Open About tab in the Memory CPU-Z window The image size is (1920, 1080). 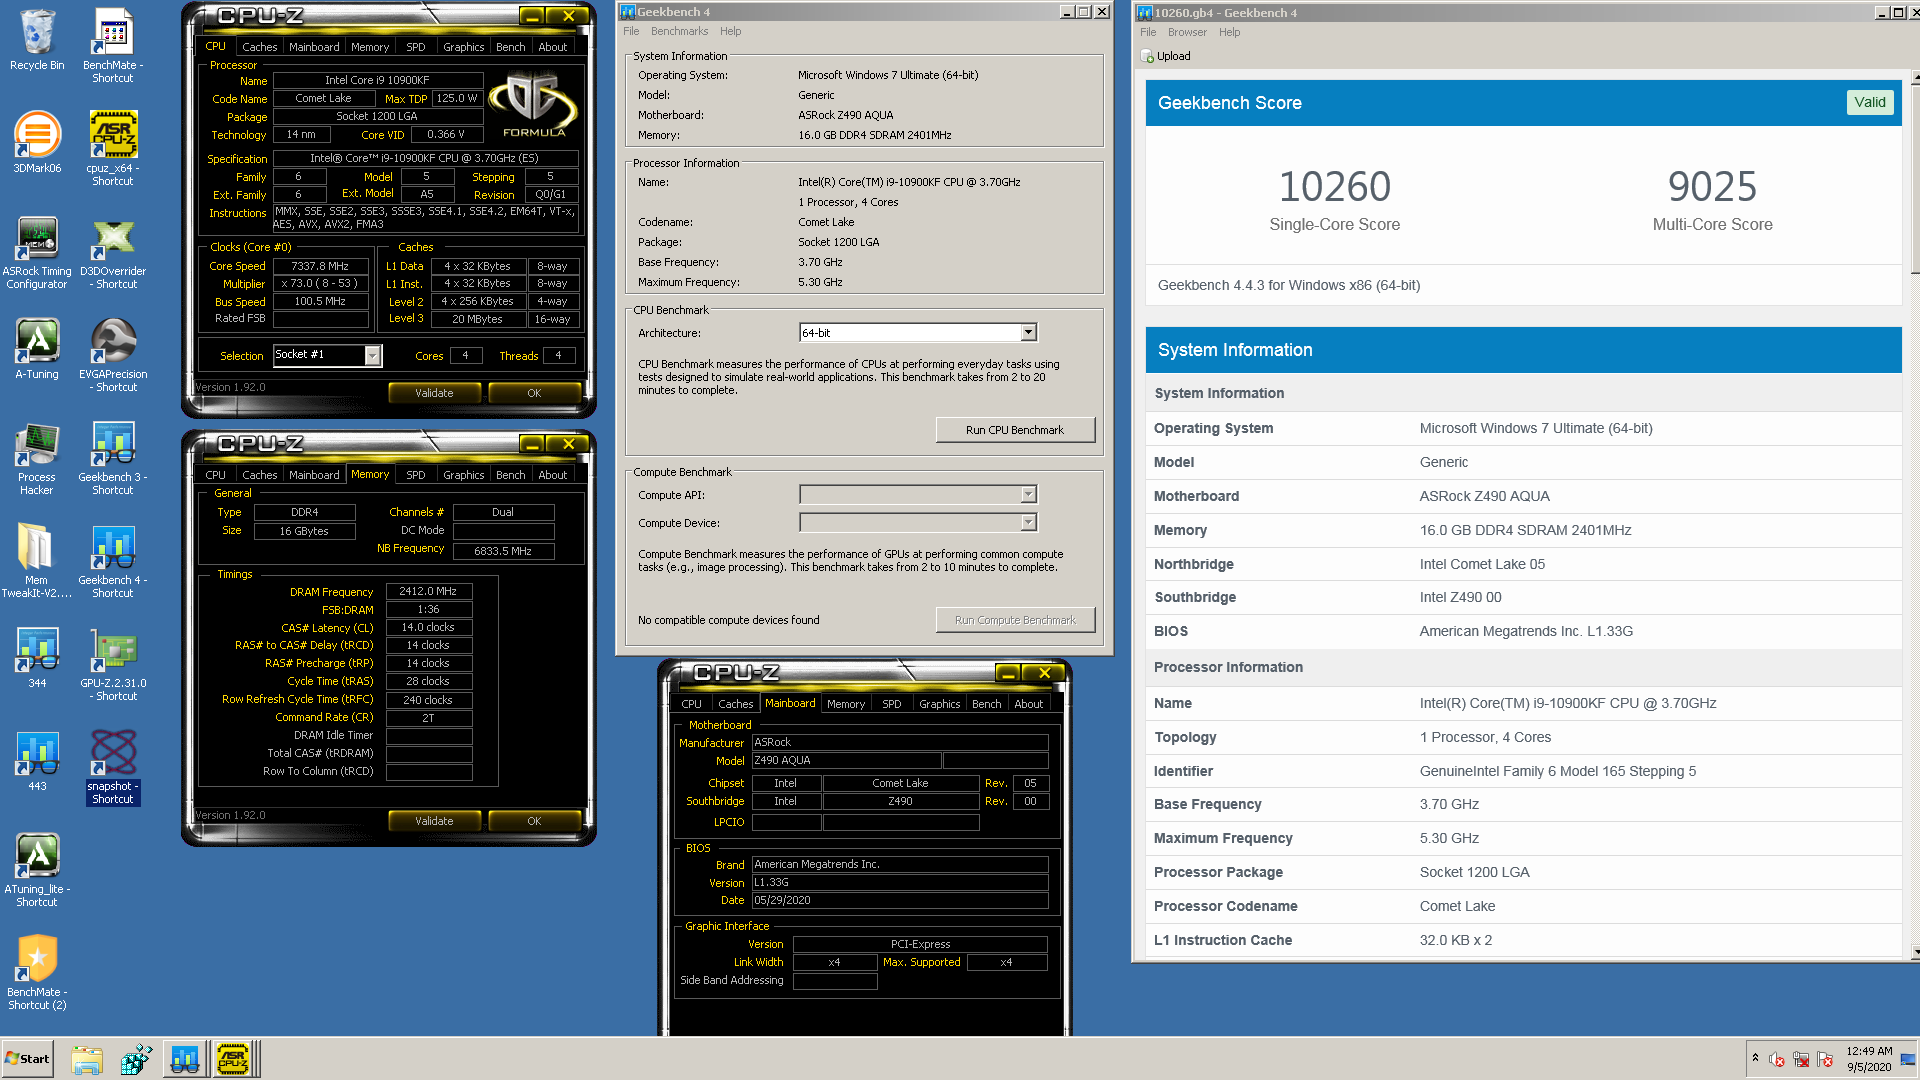click(x=552, y=475)
